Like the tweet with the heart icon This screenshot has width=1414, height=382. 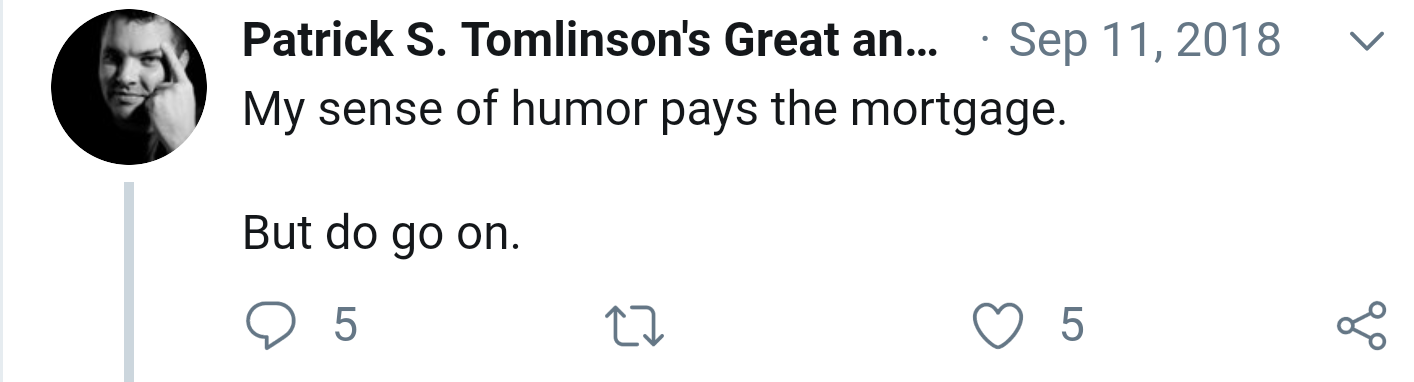(x=998, y=327)
